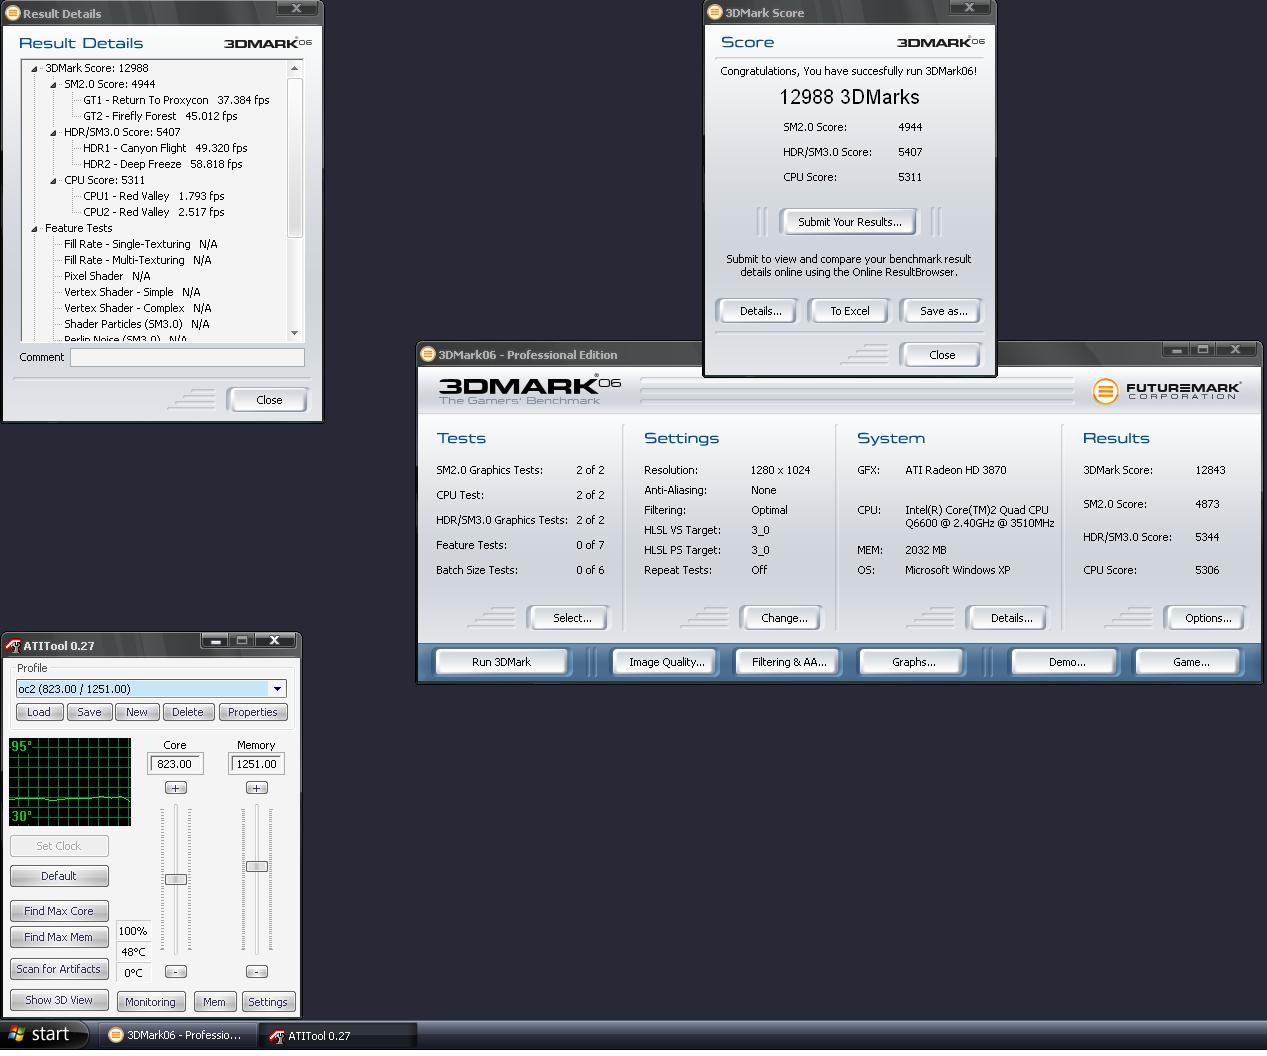Click Close button in 3DMark Score window
1267x1056 pixels.
942,355
